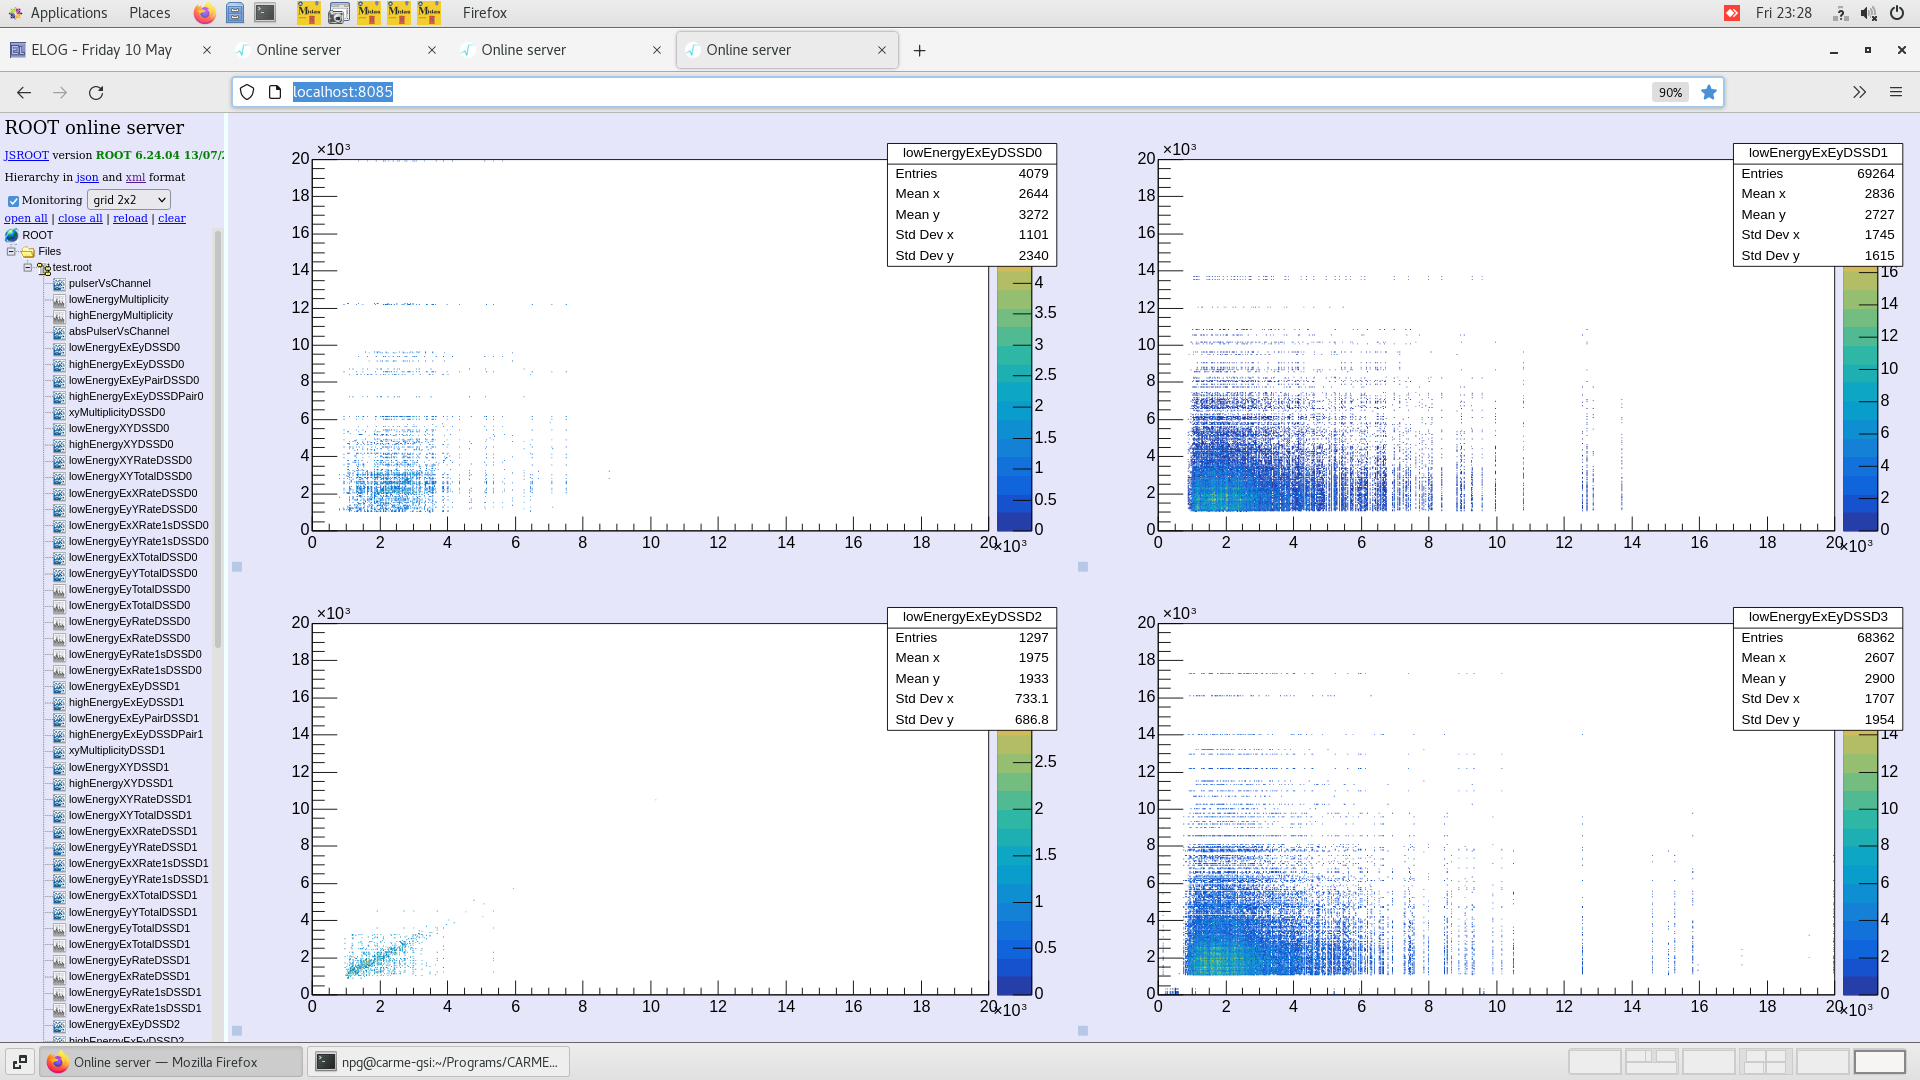Open the grid 2x2 layout dropdown
Viewport: 1920px width, 1080px height.
tap(128, 199)
